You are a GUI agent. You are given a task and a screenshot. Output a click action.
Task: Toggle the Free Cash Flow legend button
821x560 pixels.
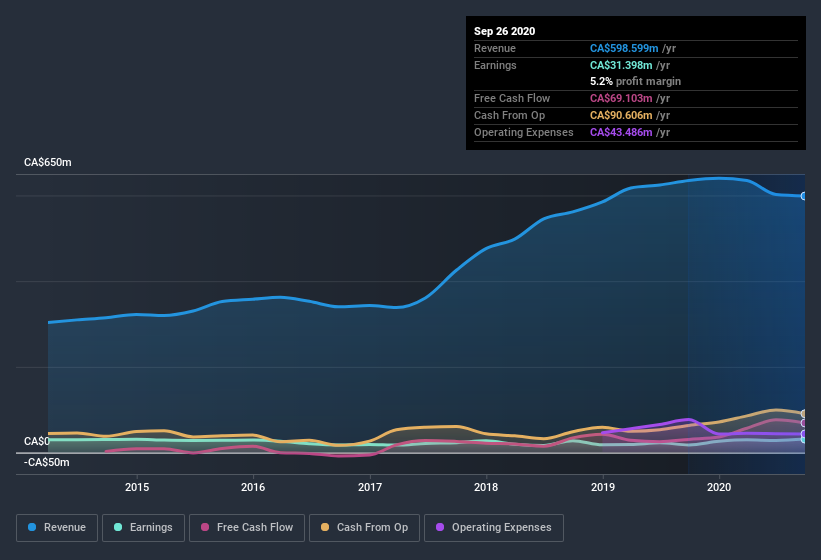click(x=247, y=528)
